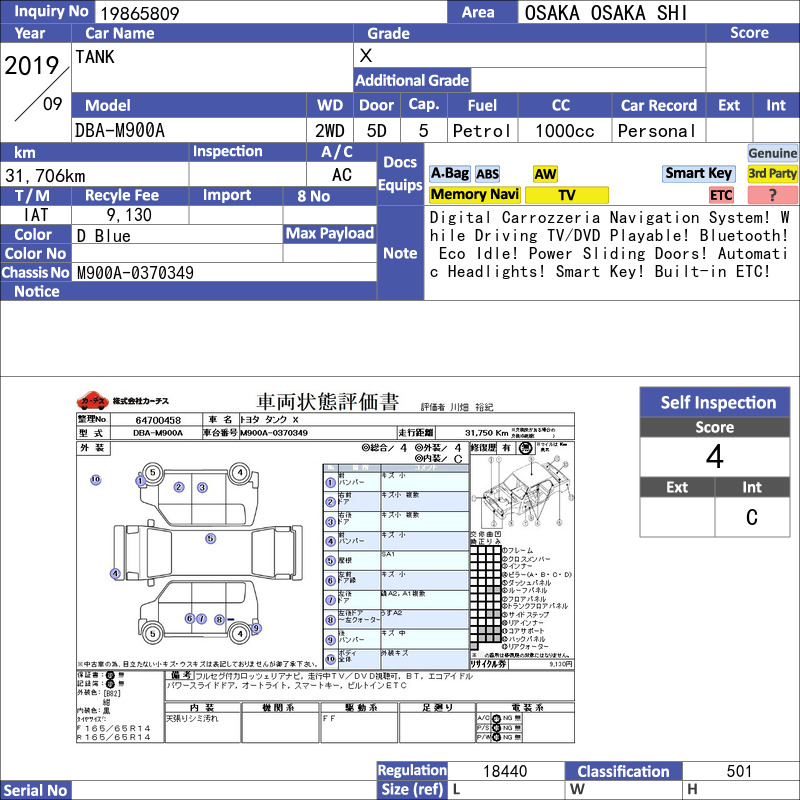
Task: Click the Size (ref) label
Action: [412, 789]
